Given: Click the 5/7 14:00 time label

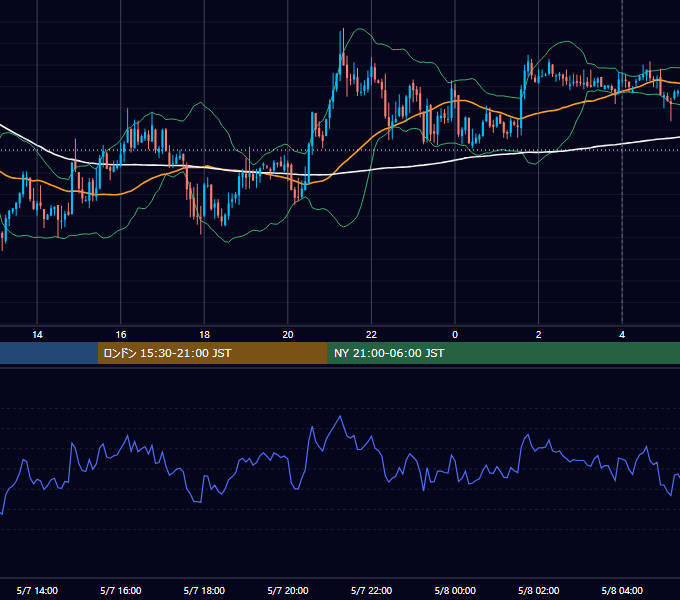Looking at the screenshot, I should pos(37,590).
